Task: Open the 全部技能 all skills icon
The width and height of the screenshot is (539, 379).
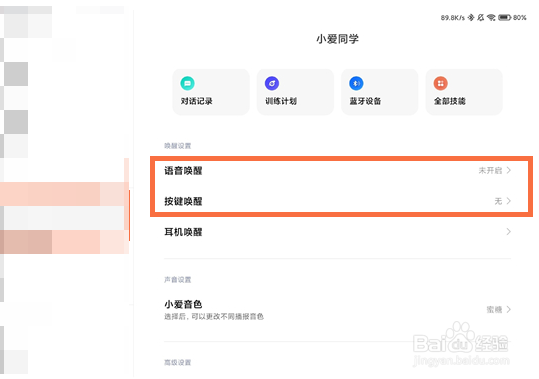Action: coord(441,83)
